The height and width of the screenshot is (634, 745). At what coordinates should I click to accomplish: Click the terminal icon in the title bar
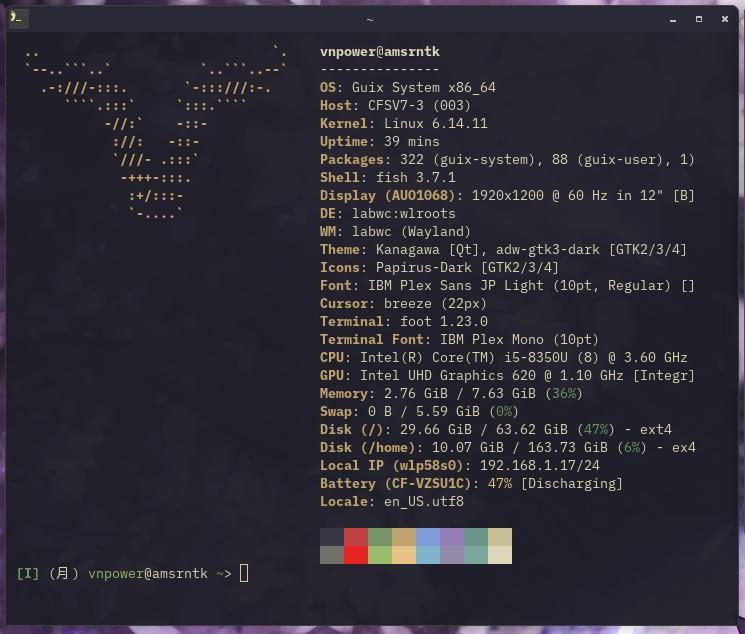pos(15,18)
